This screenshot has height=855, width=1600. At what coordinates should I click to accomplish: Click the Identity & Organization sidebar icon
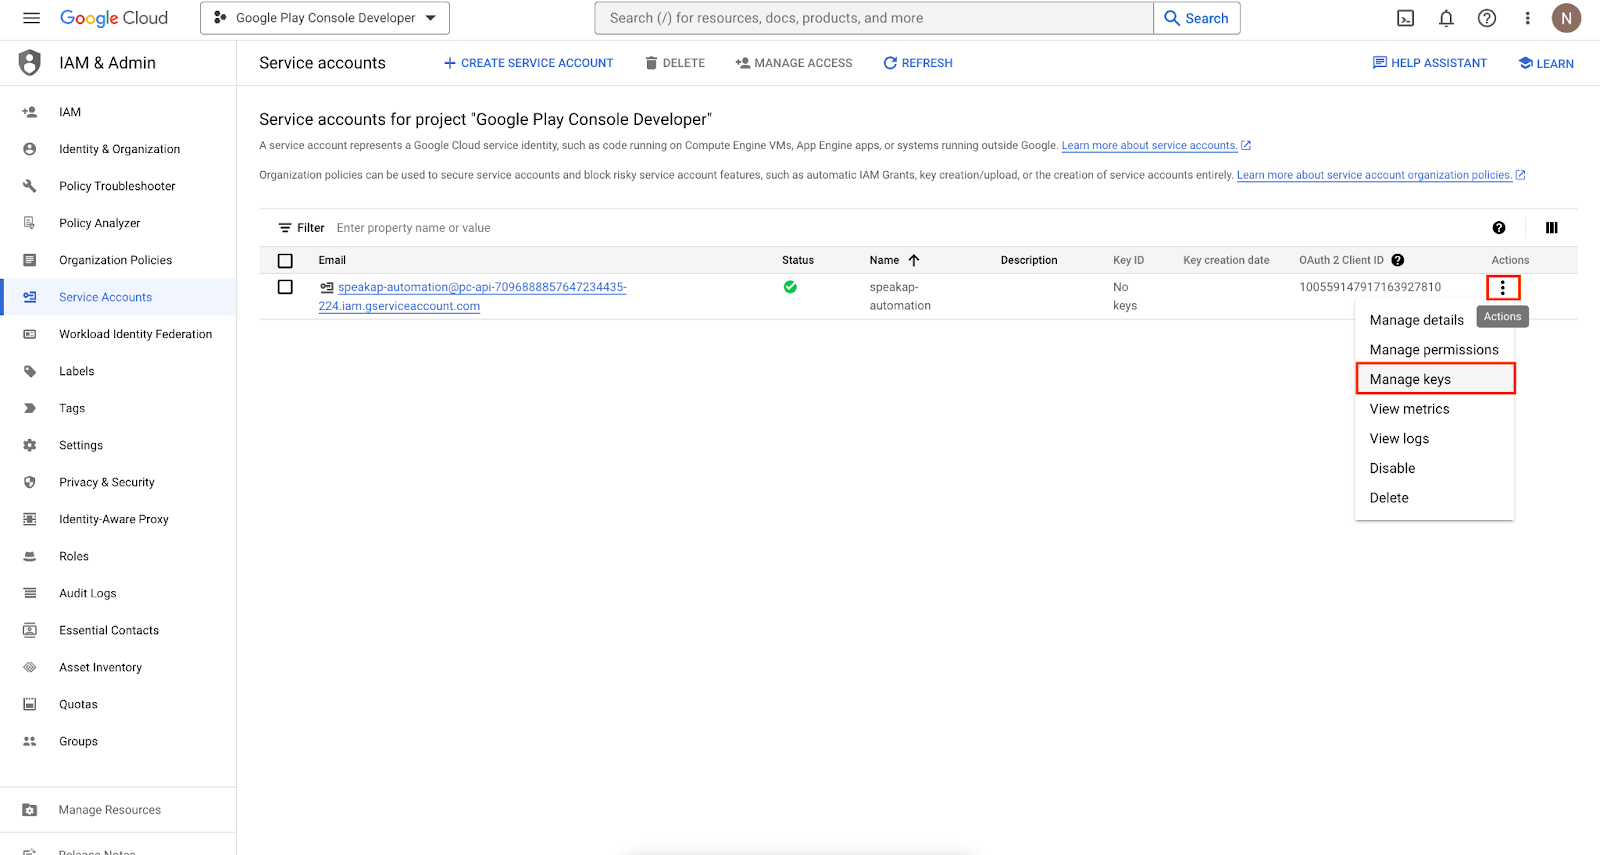pos(30,149)
